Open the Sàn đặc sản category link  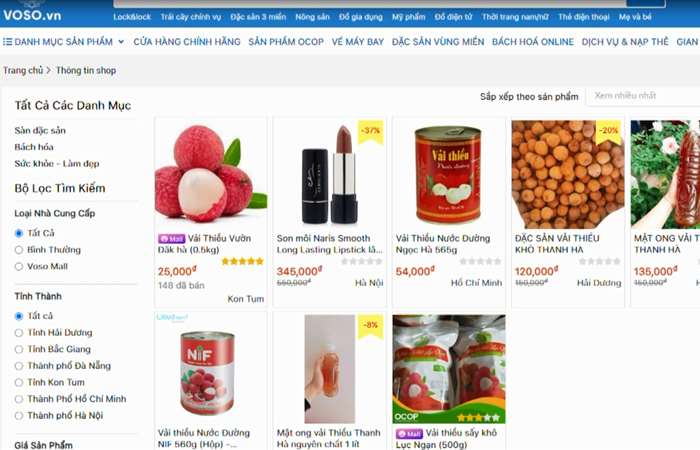[40, 130]
